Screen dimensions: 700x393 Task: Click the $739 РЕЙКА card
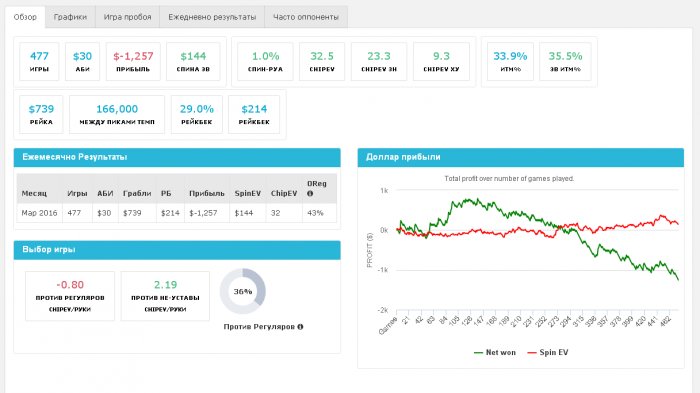click(41, 114)
